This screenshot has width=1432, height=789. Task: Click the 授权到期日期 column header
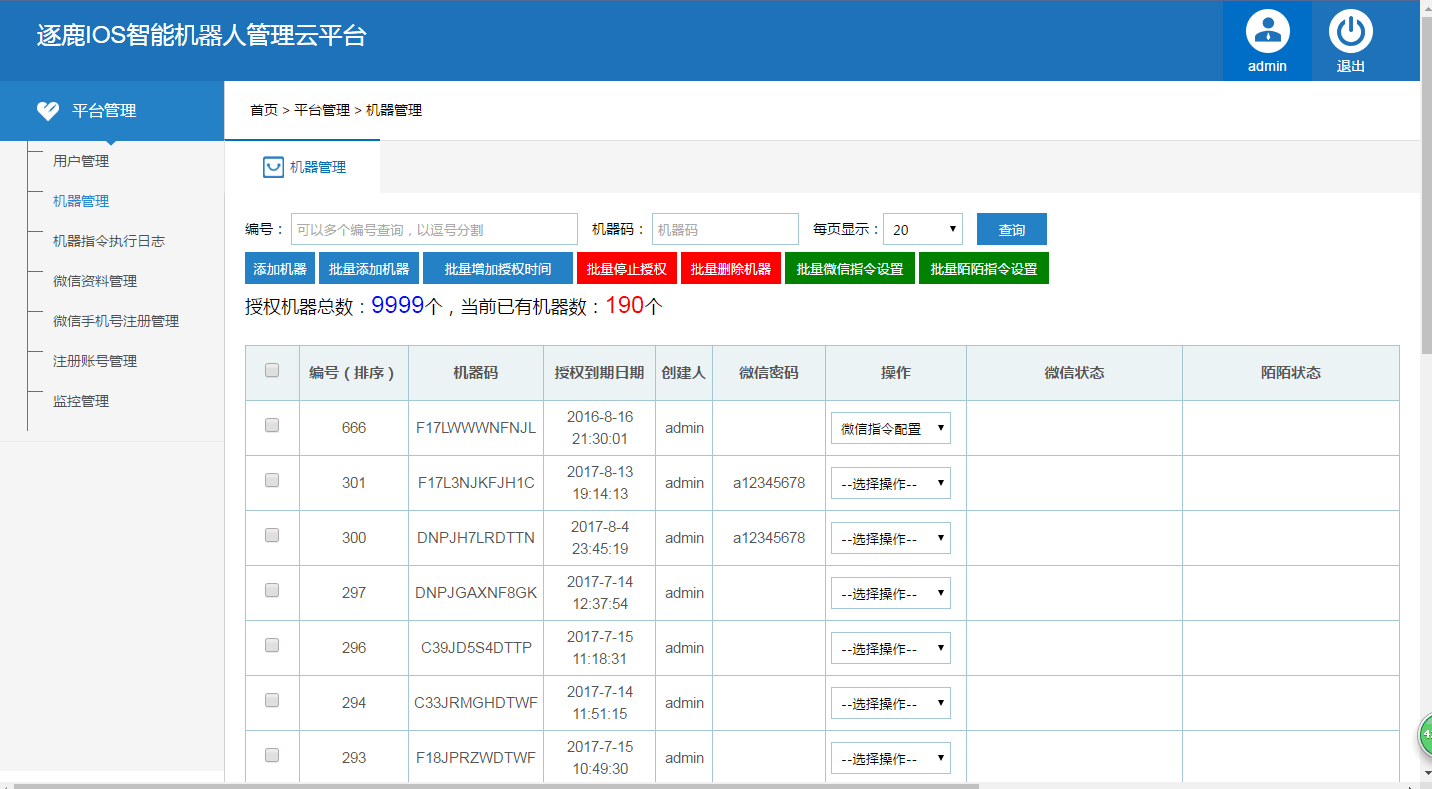click(x=599, y=372)
